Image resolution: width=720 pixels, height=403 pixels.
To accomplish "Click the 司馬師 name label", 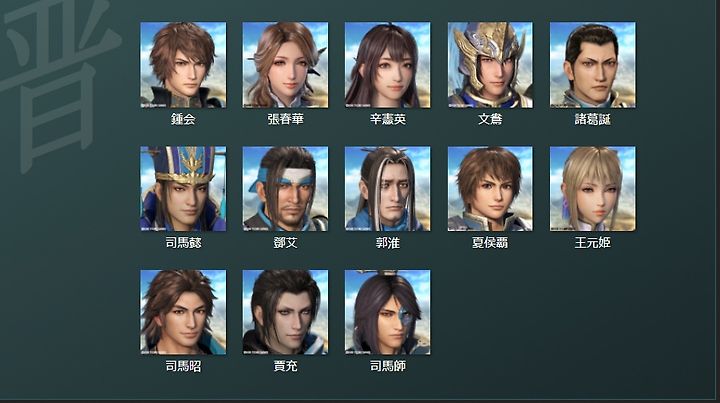I will tap(388, 366).
